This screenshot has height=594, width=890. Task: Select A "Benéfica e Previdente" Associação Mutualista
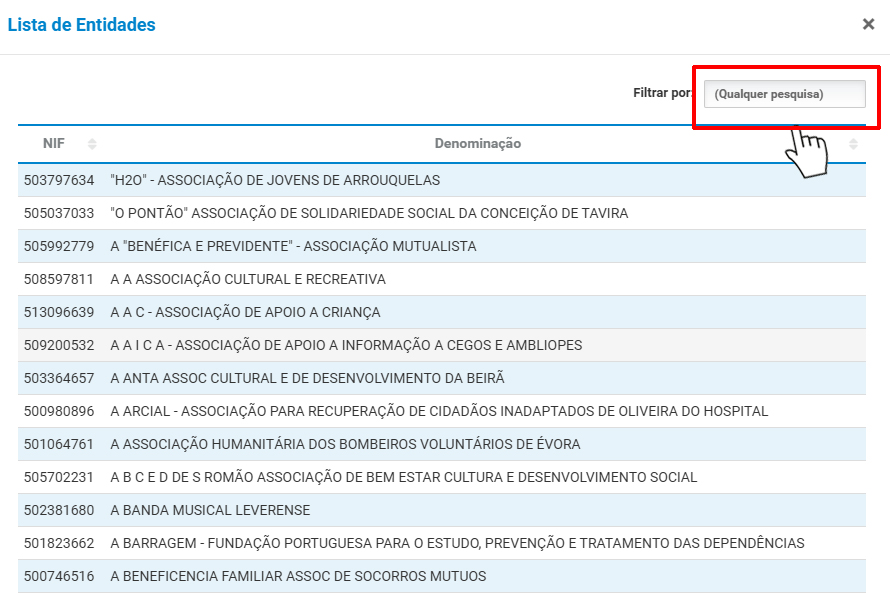pyautogui.click(x=293, y=247)
